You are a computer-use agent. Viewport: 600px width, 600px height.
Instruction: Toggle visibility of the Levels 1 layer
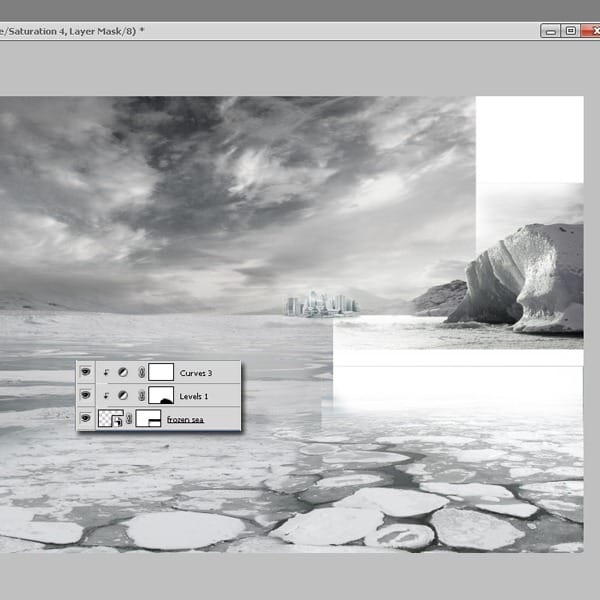coord(87,396)
